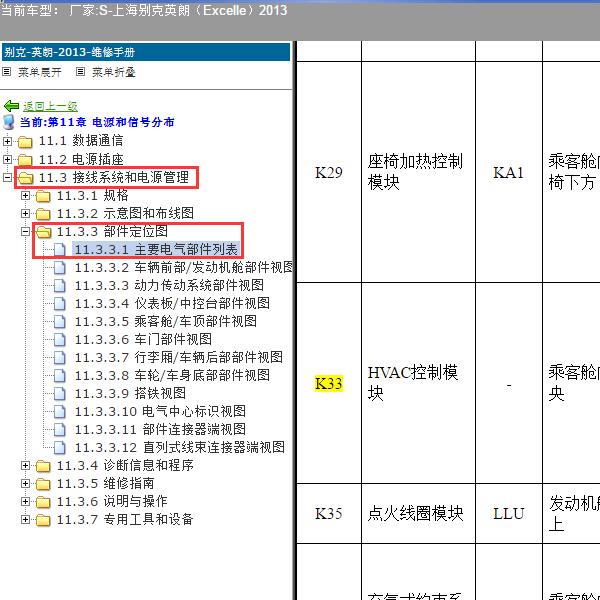Click folder icon of 11.3.4 诊断信息和程序

[43, 466]
